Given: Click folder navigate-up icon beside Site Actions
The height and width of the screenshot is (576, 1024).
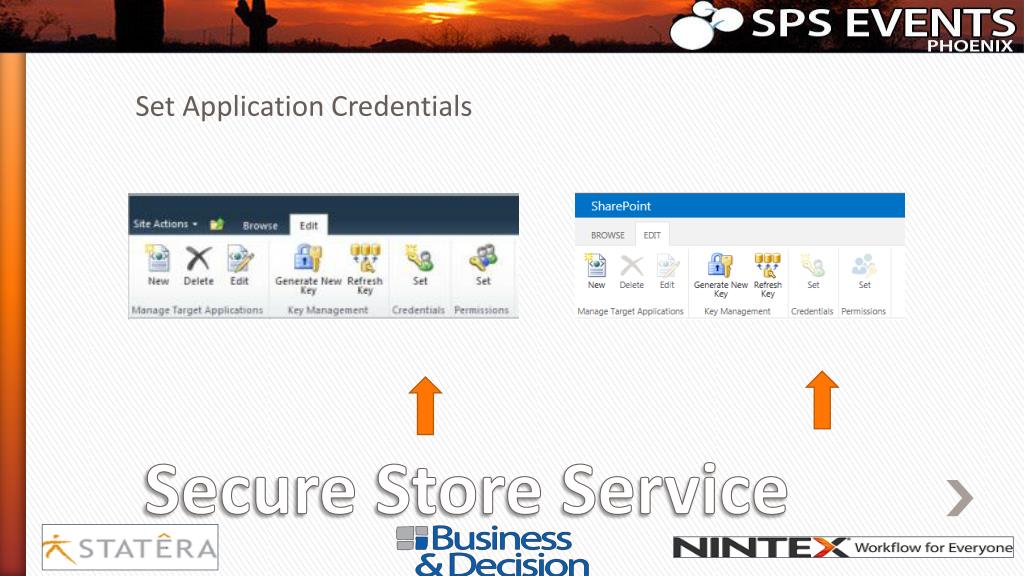Looking at the screenshot, I should (217, 224).
